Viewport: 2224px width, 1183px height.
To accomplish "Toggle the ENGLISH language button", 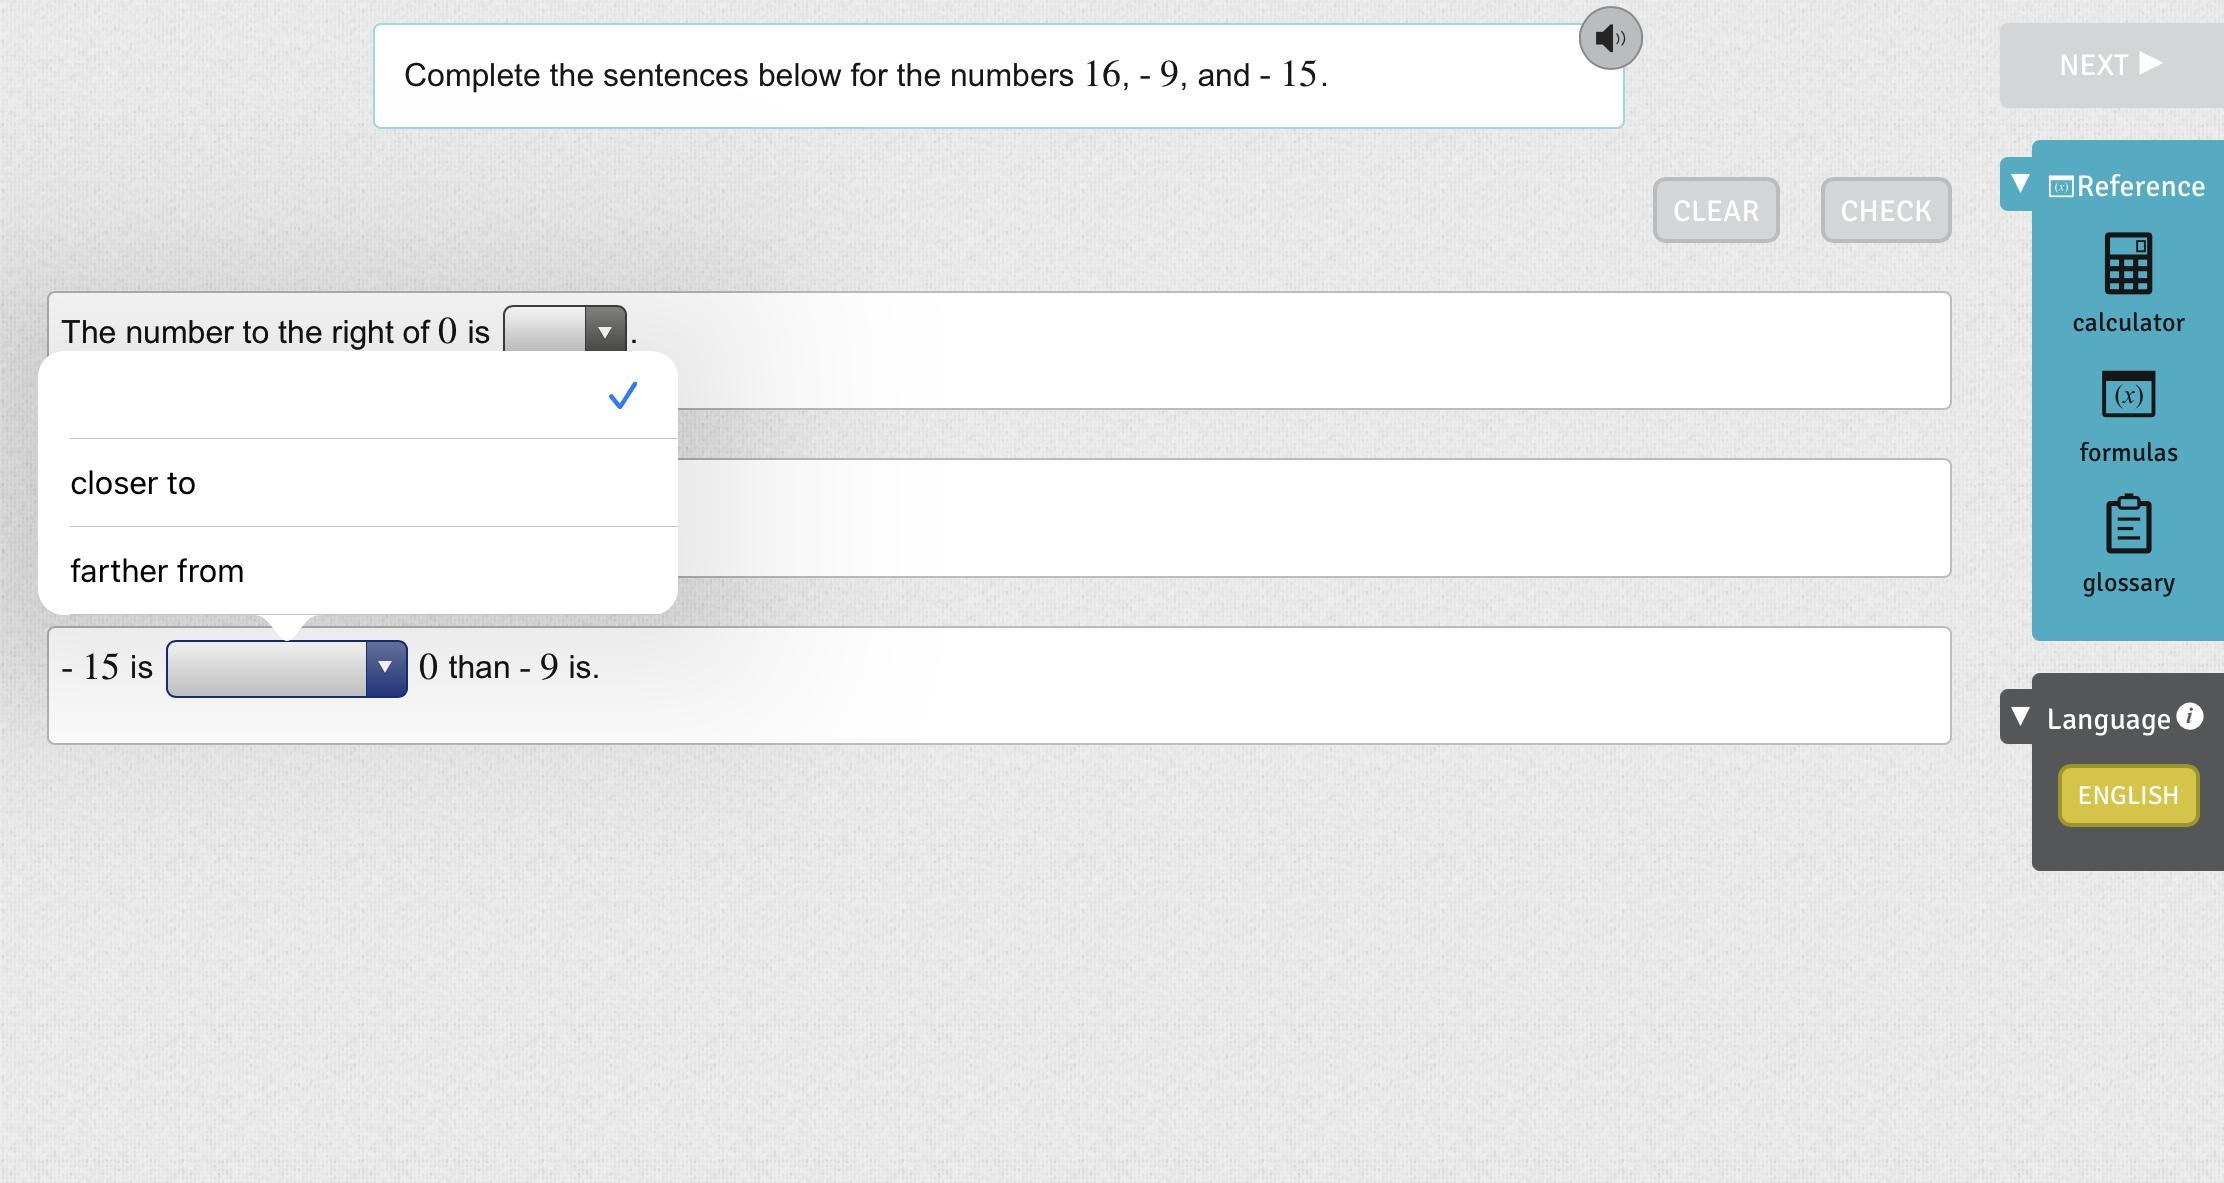I will click(x=2128, y=796).
